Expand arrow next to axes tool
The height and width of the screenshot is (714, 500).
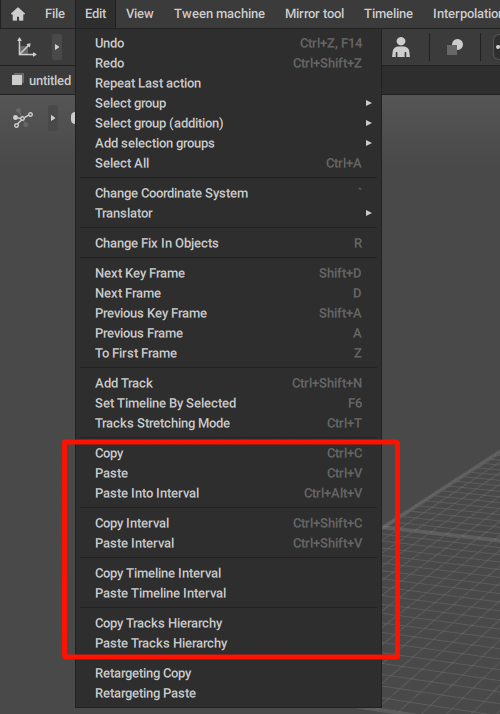pos(57,47)
